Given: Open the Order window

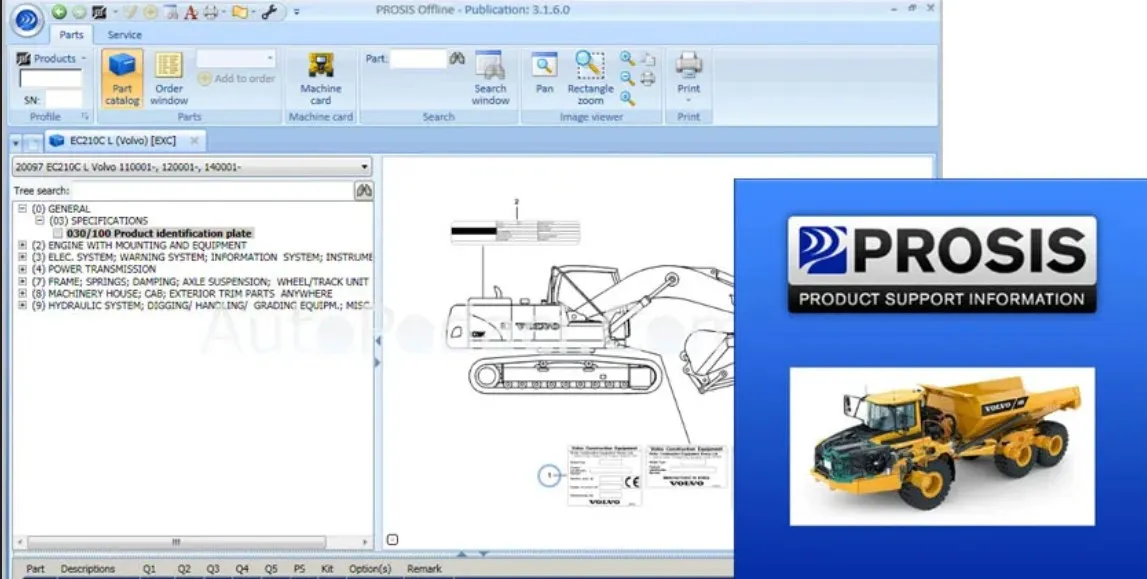Looking at the screenshot, I should click(168, 79).
